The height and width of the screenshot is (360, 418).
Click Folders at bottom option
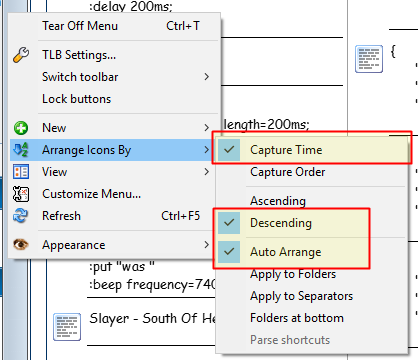click(311, 318)
